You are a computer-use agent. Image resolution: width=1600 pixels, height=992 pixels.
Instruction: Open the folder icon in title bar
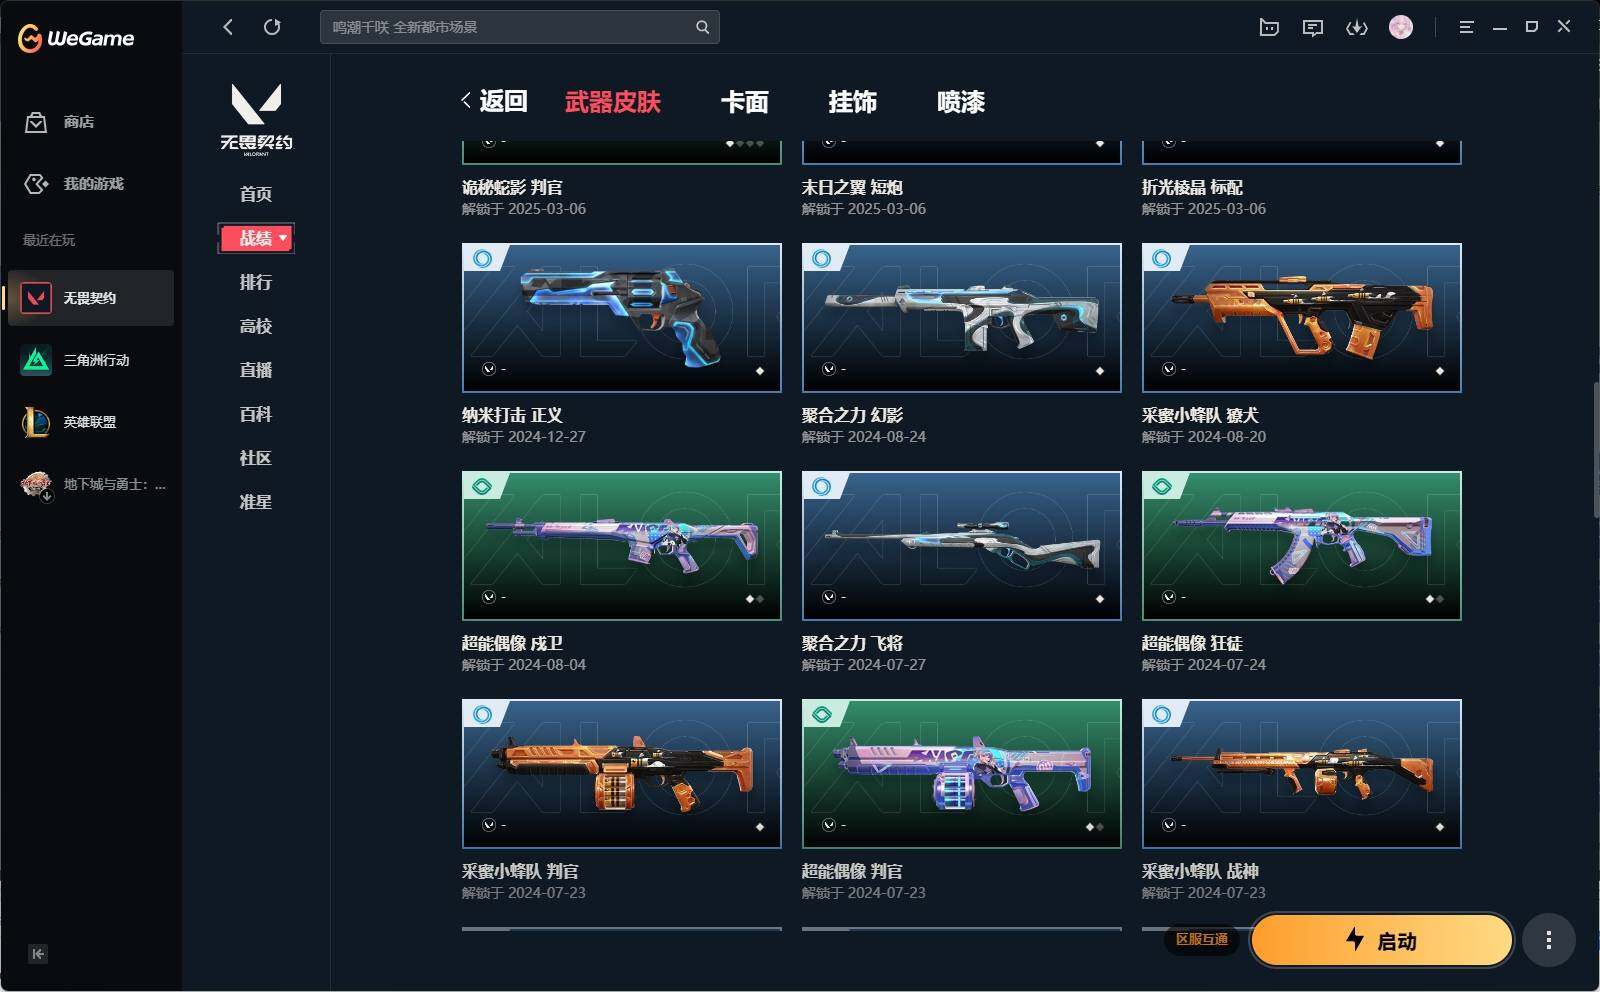[x=1269, y=27]
